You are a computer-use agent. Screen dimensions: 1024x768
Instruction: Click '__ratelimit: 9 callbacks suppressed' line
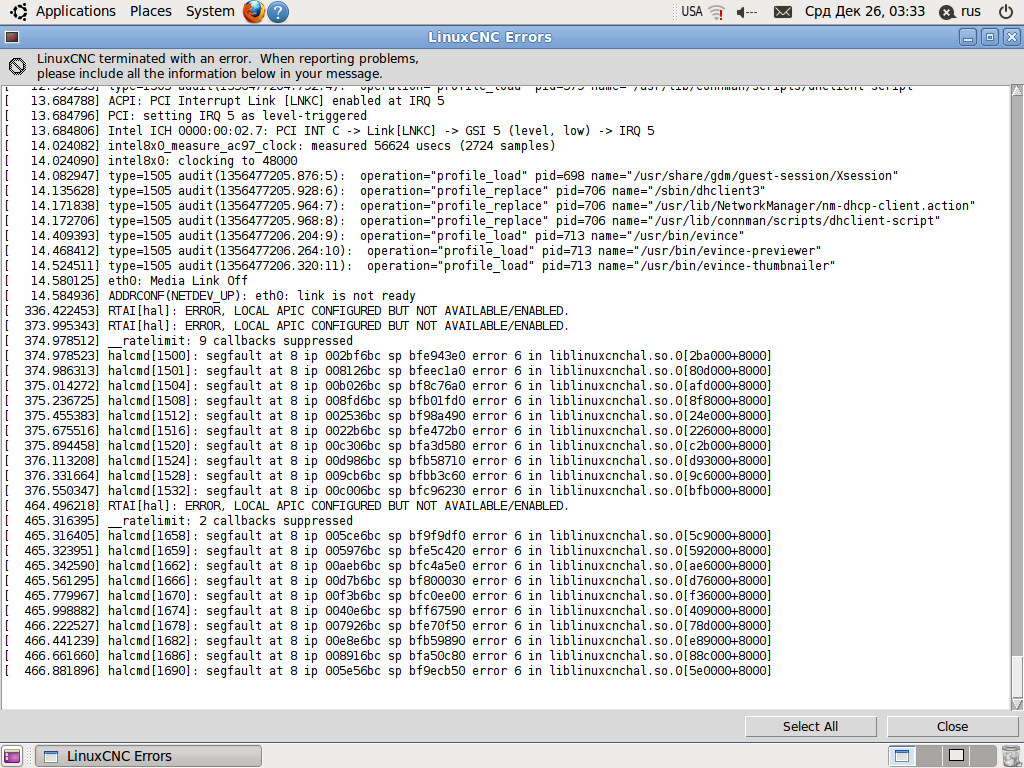[x=179, y=340]
